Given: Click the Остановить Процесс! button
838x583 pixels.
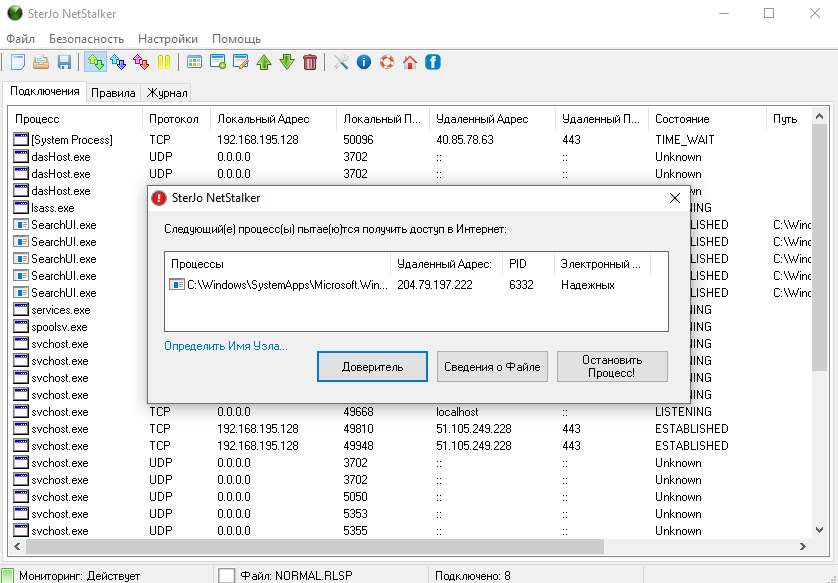Looking at the screenshot, I should point(612,367).
